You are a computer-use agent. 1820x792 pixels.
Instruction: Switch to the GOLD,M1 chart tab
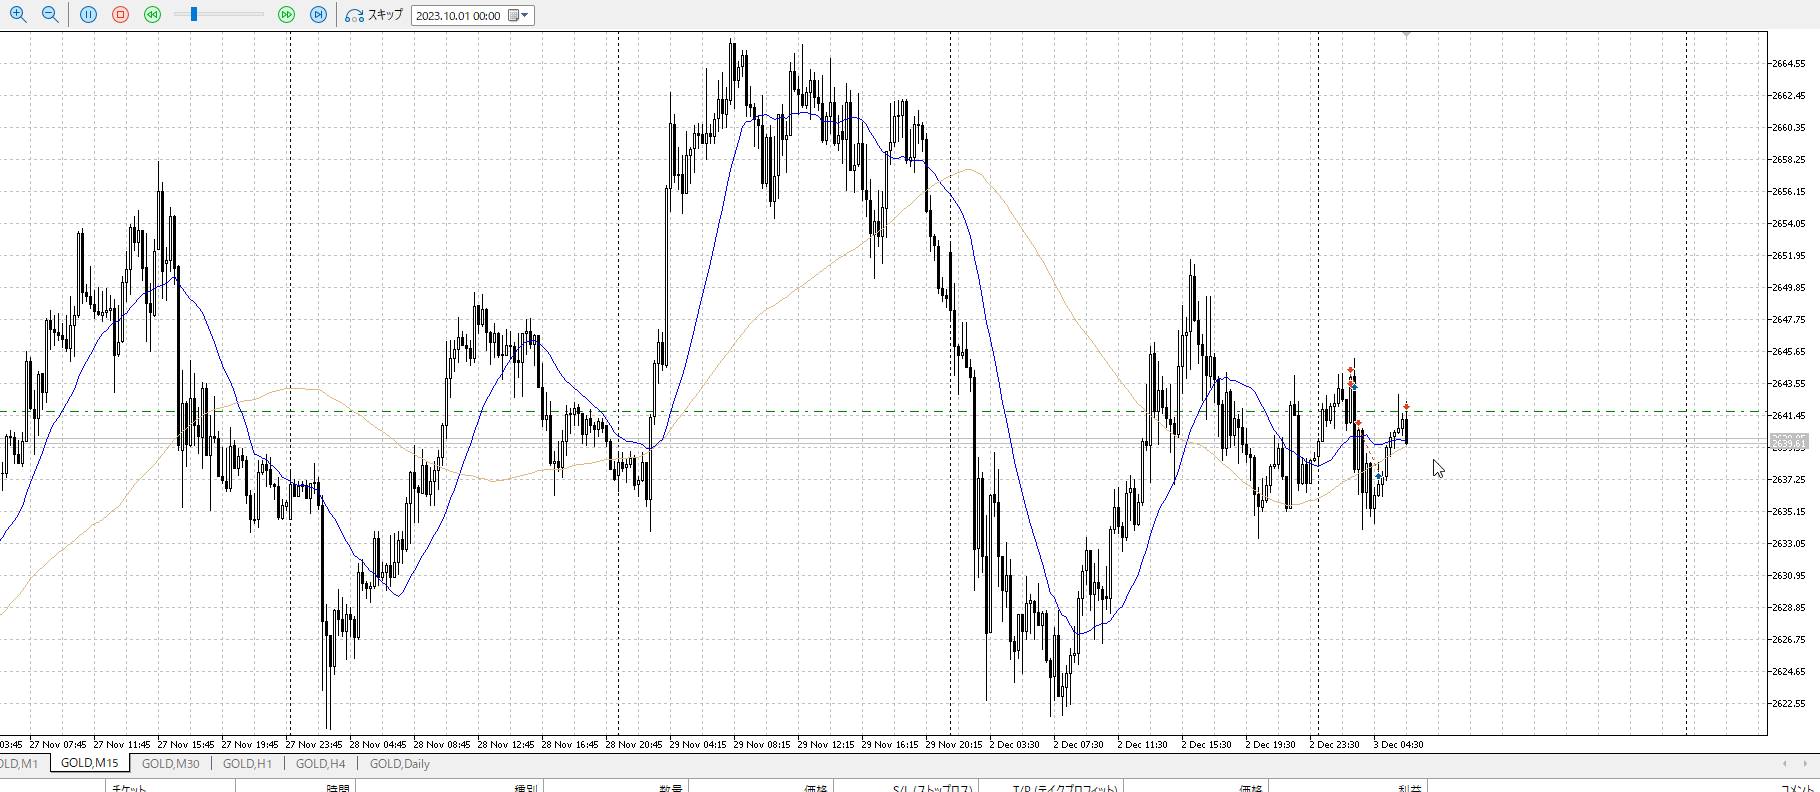[19, 764]
